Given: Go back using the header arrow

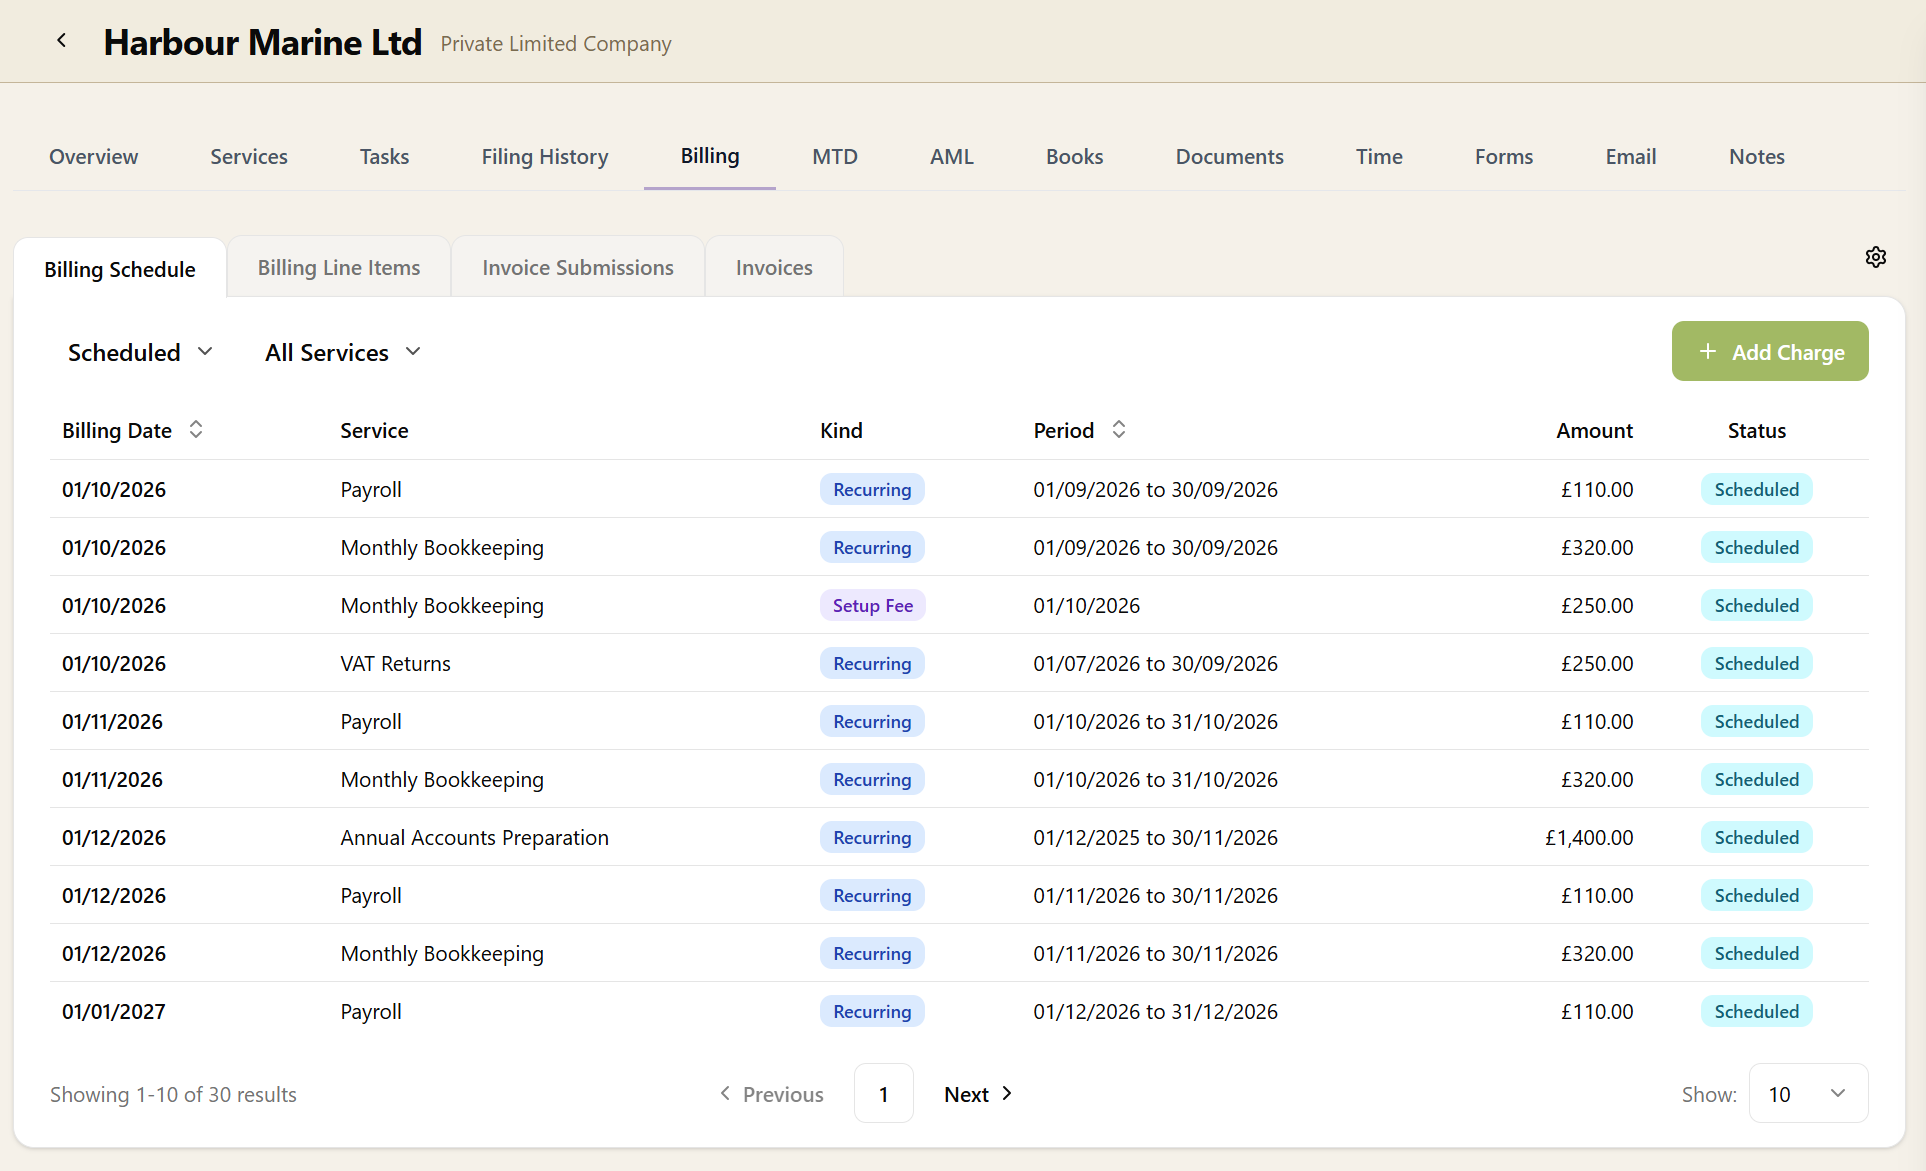Looking at the screenshot, I should click(62, 41).
